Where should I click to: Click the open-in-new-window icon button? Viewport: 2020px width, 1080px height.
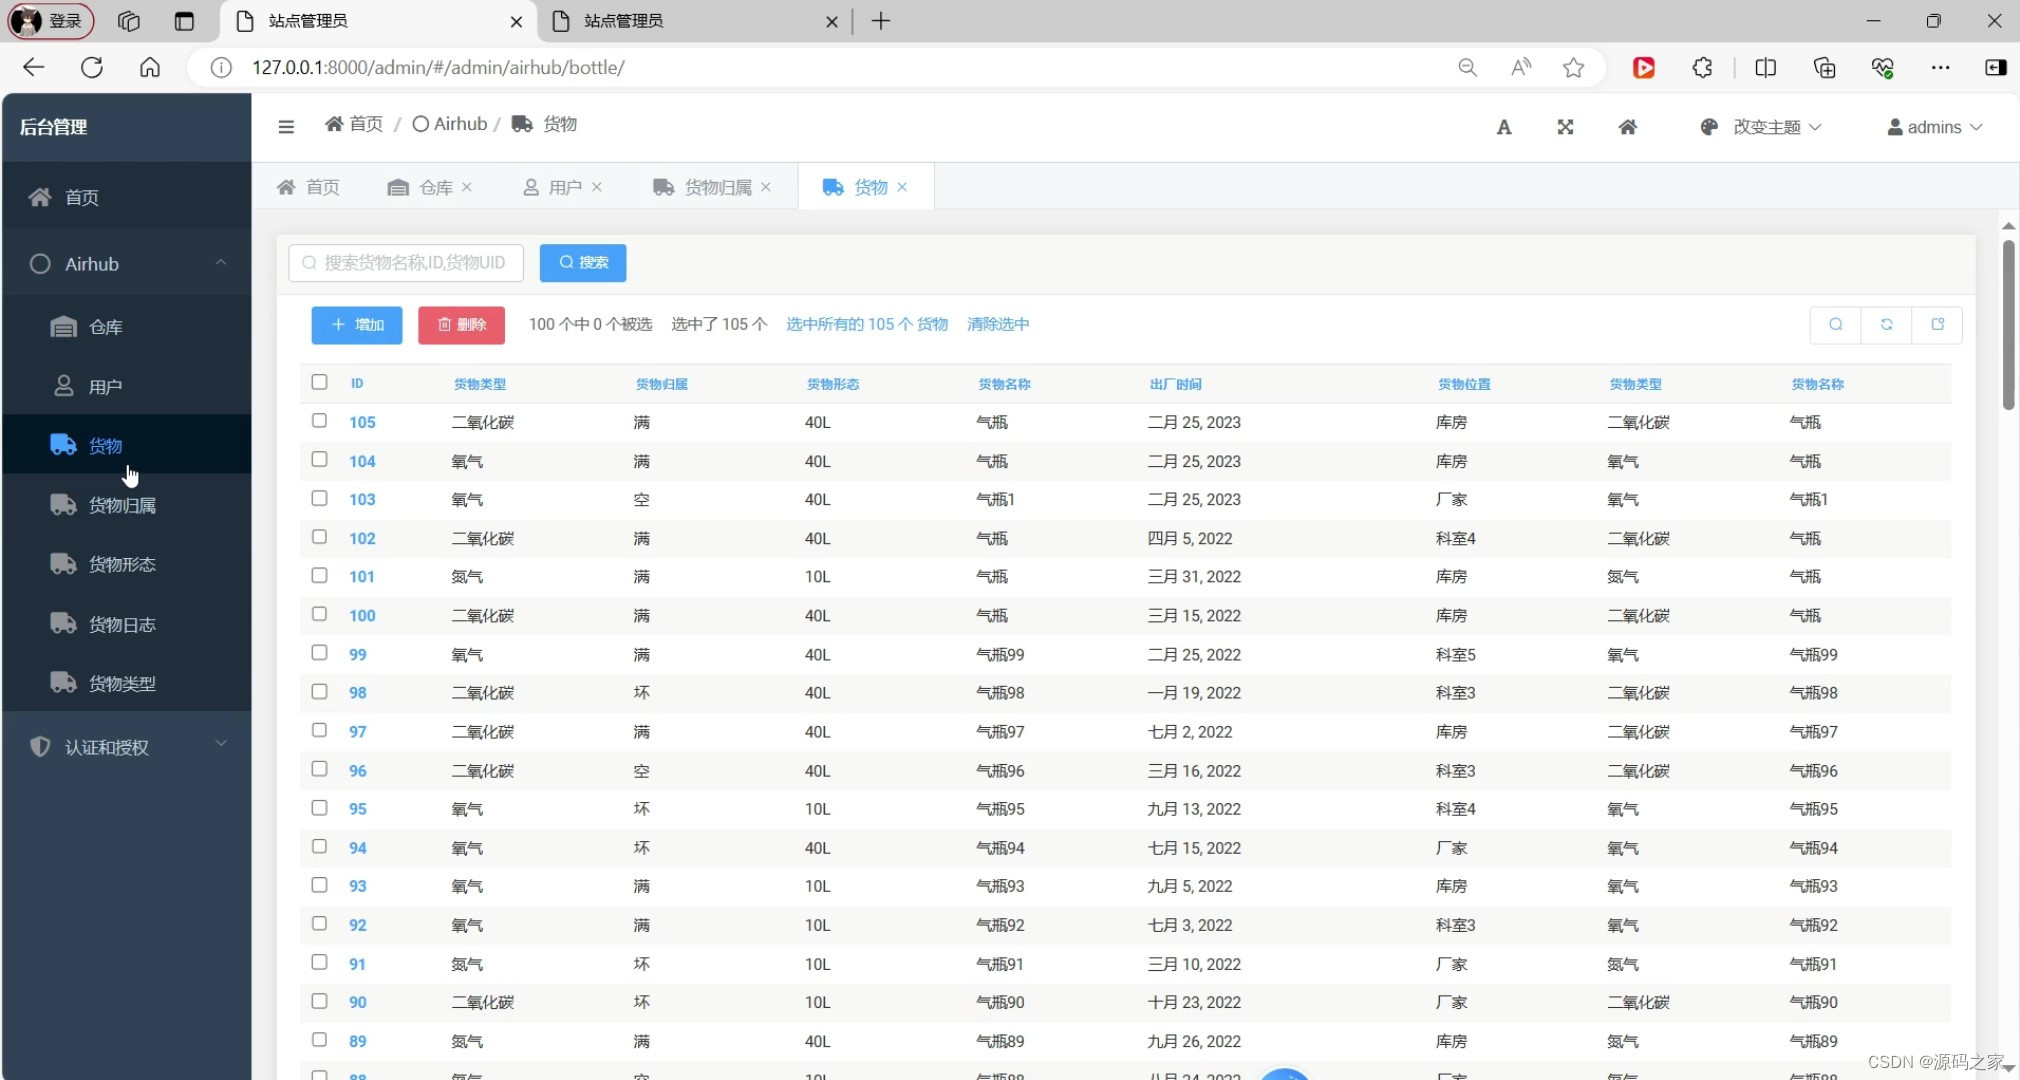click(x=1937, y=324)
